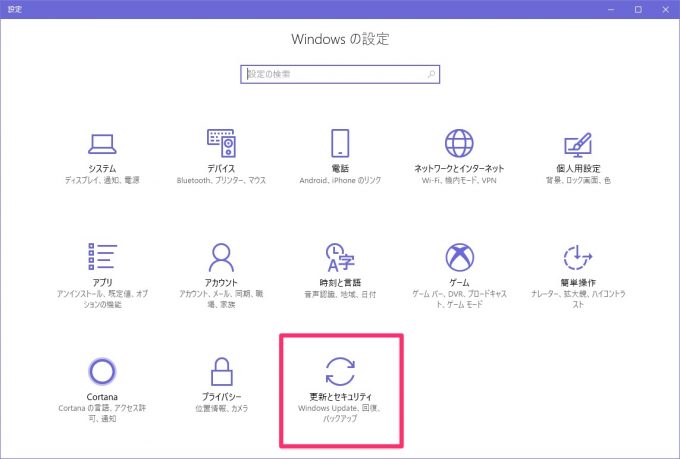Image resolution: width=680 pixels, height=459 pixels.
Task: Open the 電話 phone icon
Action: 340,143
